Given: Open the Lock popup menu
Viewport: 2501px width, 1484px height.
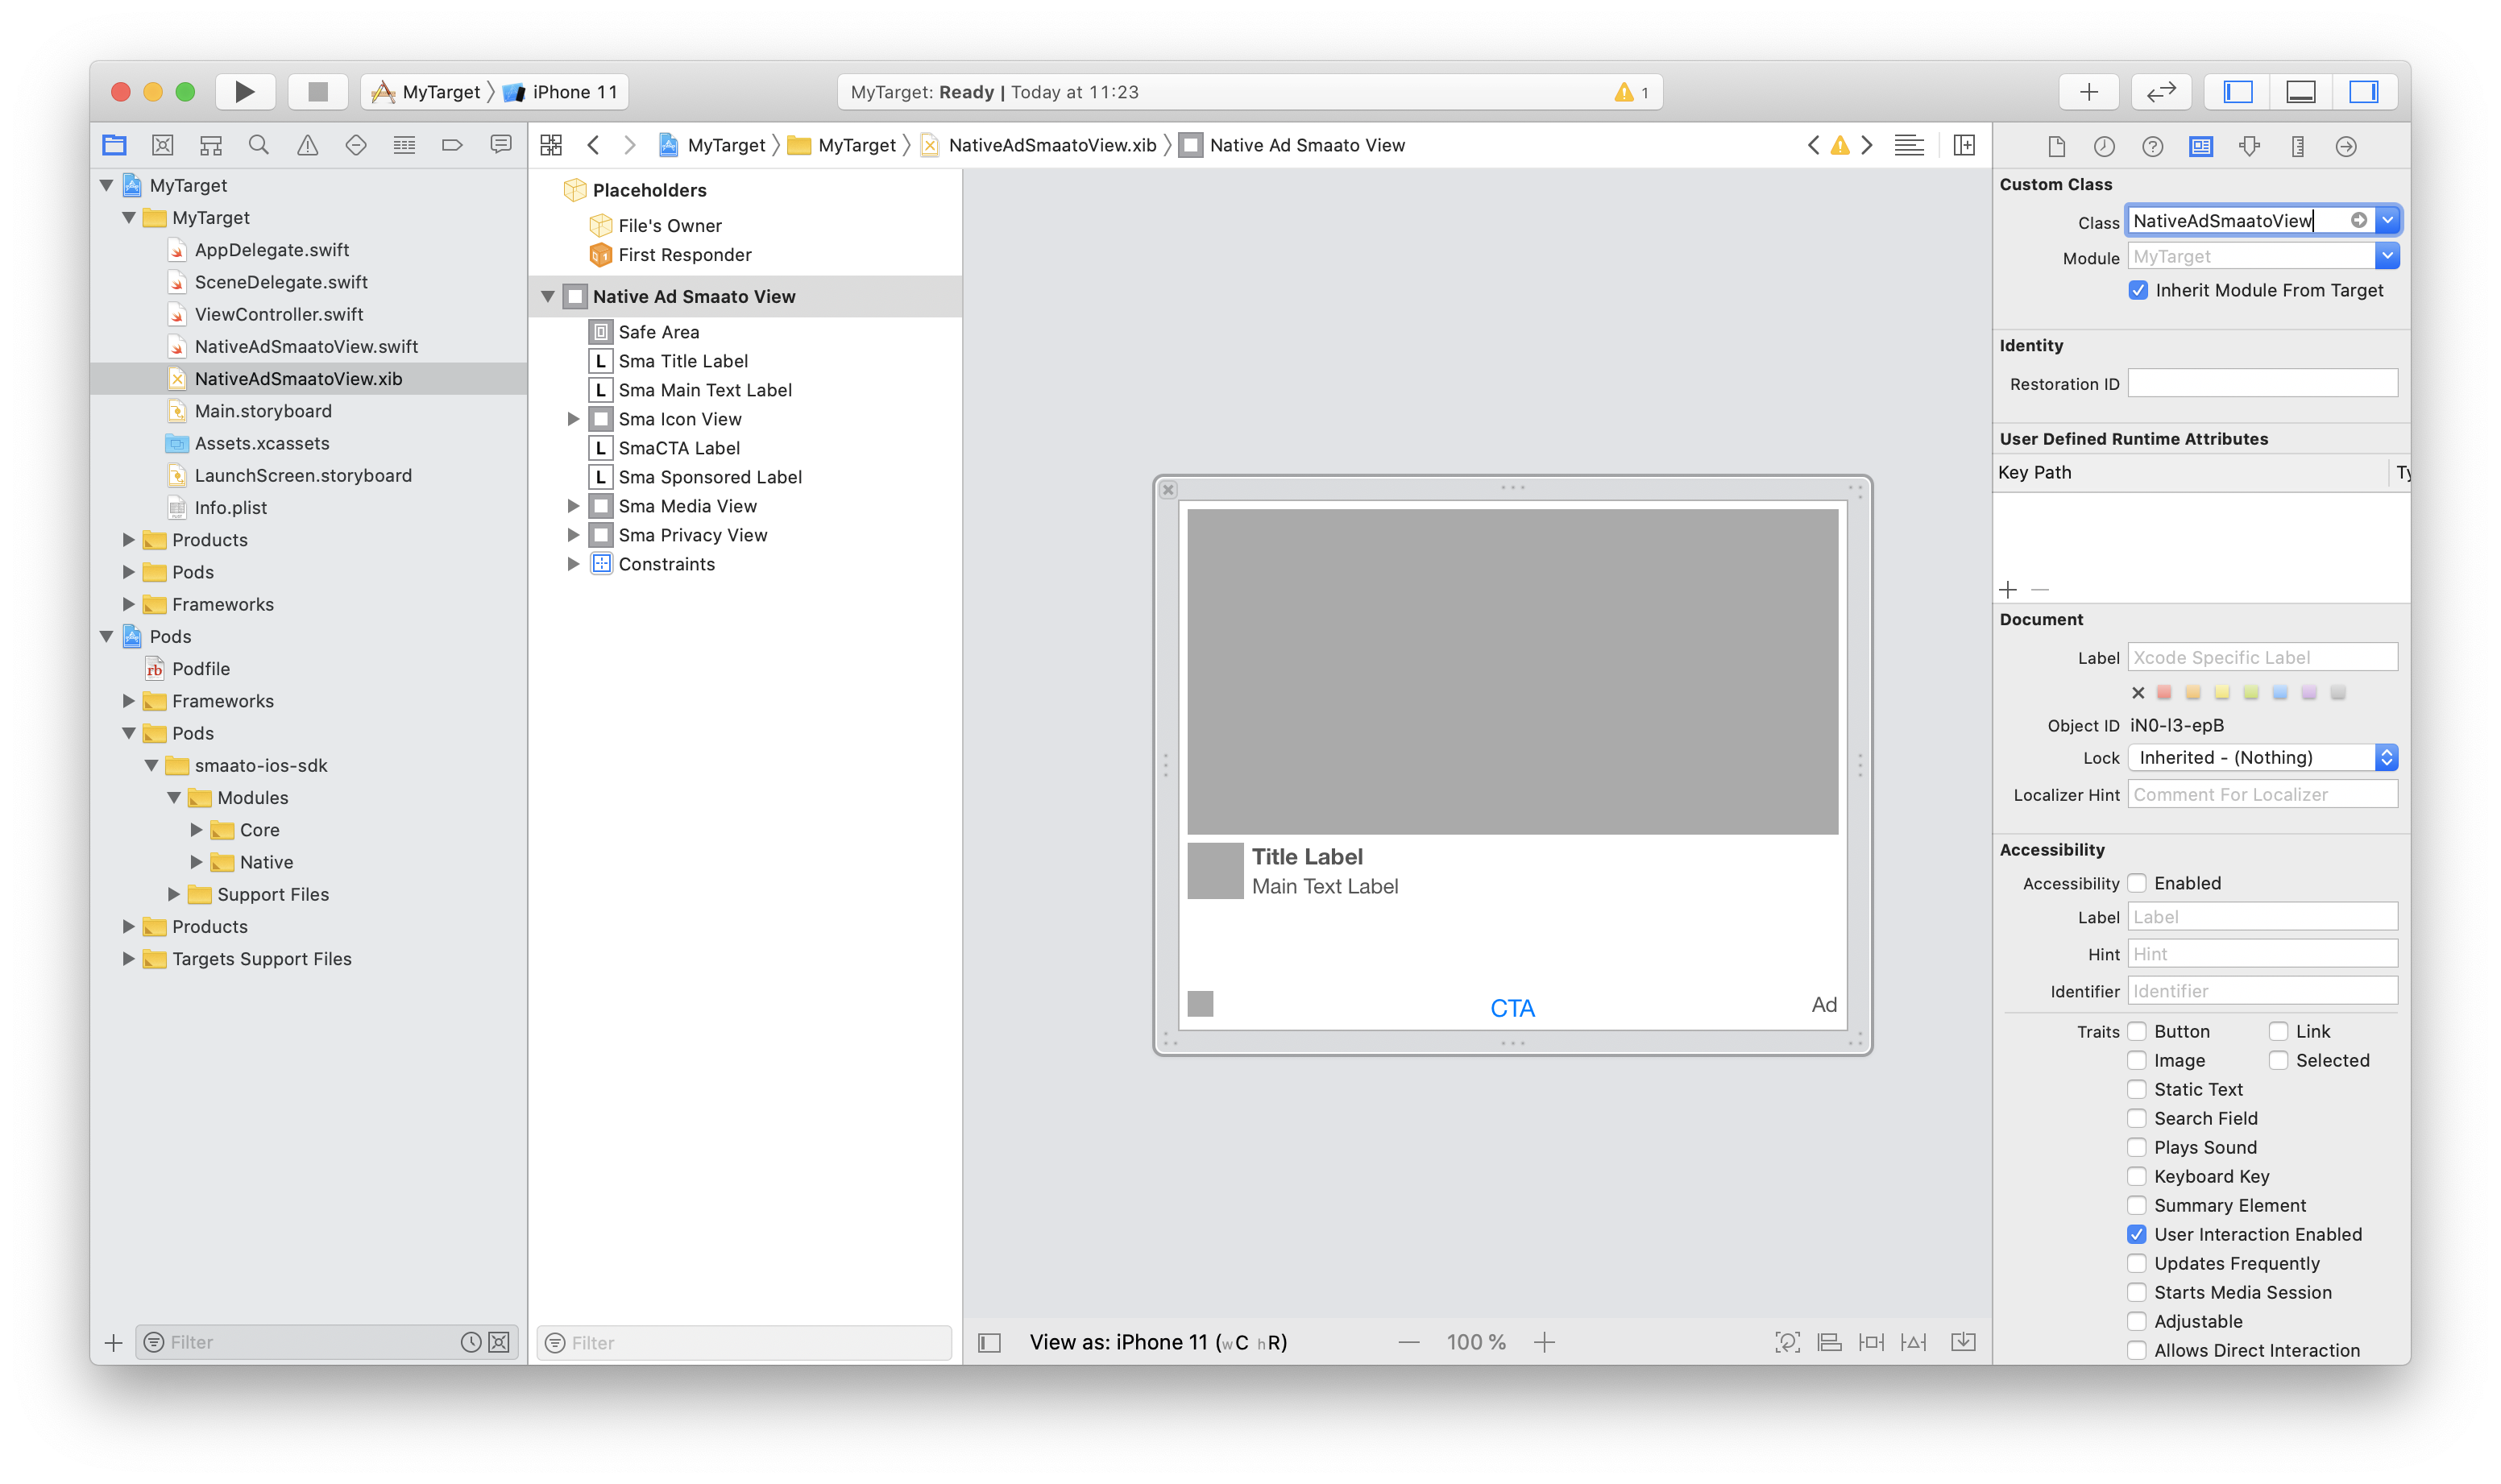Looking at the screenshot, I should point(2262,757).
